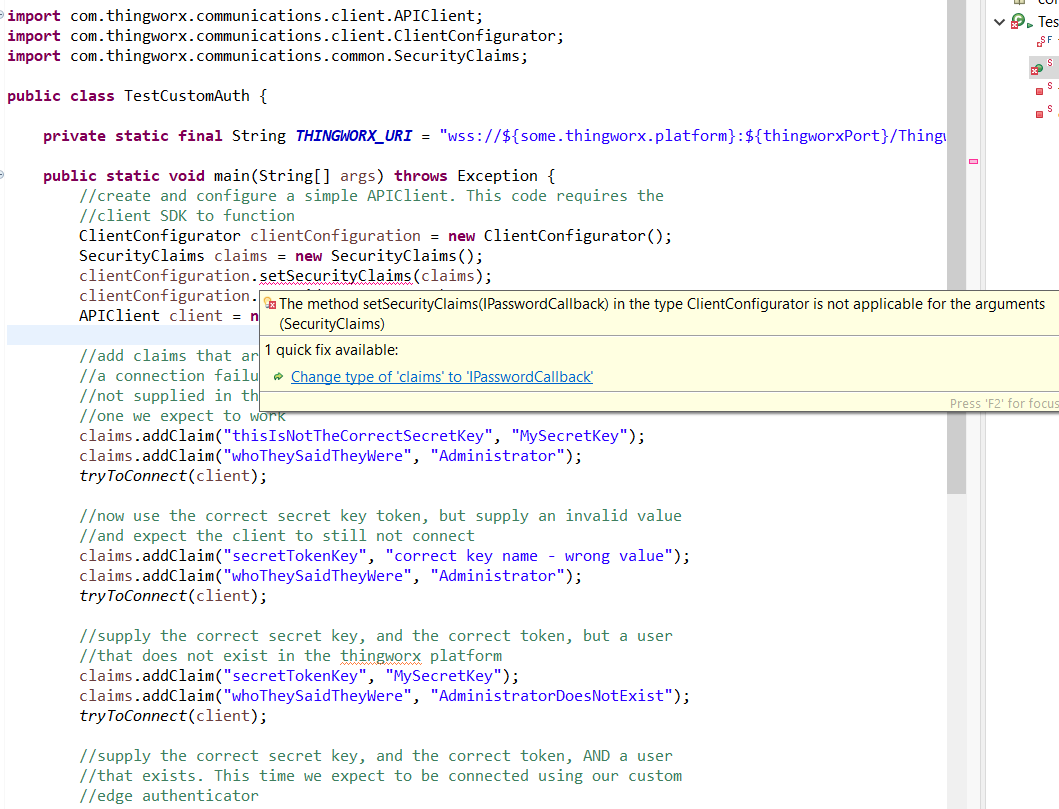Click a red error square icon in the Outline view

click(1038, 90)
